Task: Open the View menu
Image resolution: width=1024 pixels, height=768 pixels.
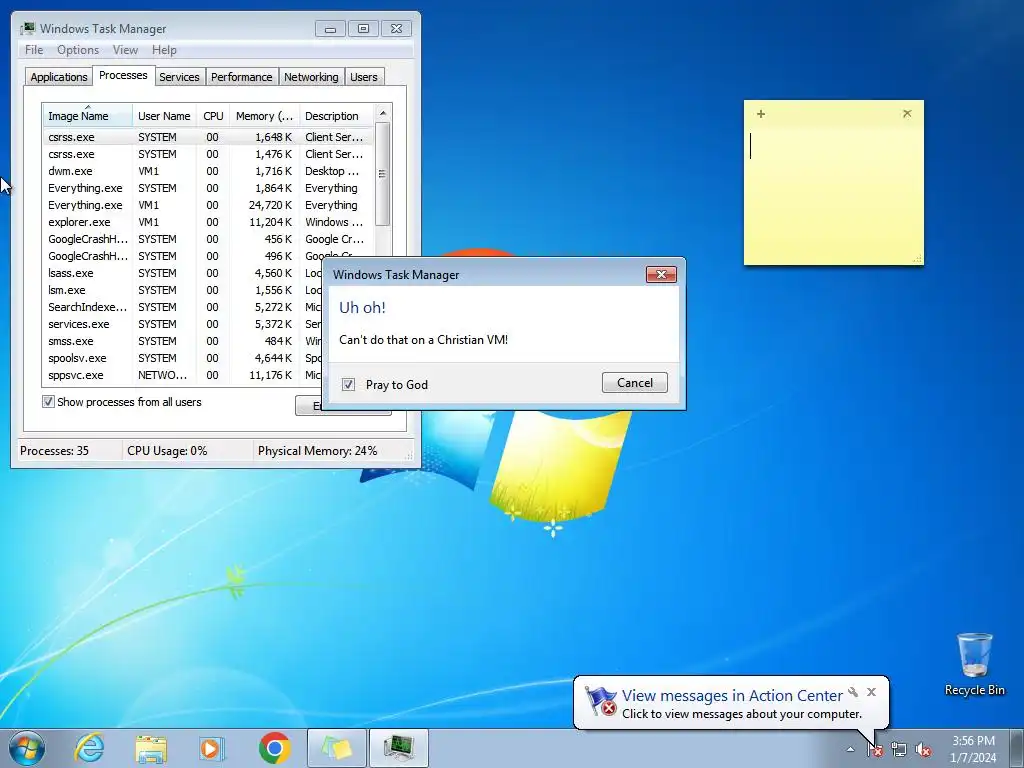Action: click(x=125, y=50)
